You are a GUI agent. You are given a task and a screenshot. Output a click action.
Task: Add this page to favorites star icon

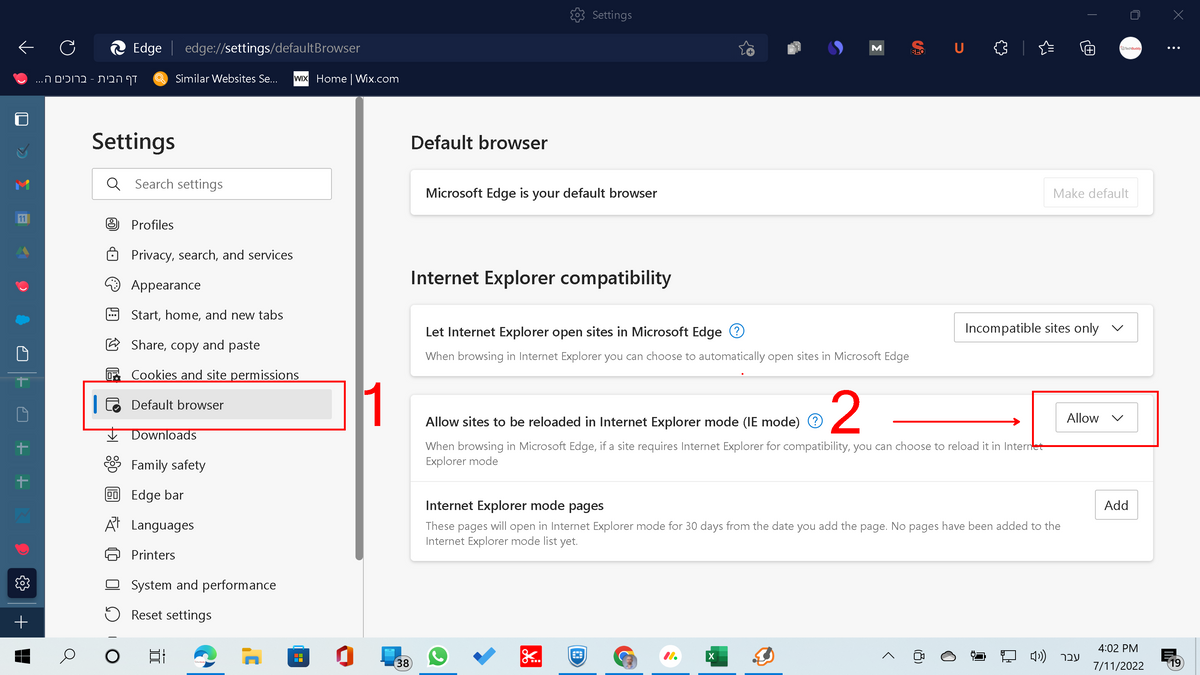746,48
